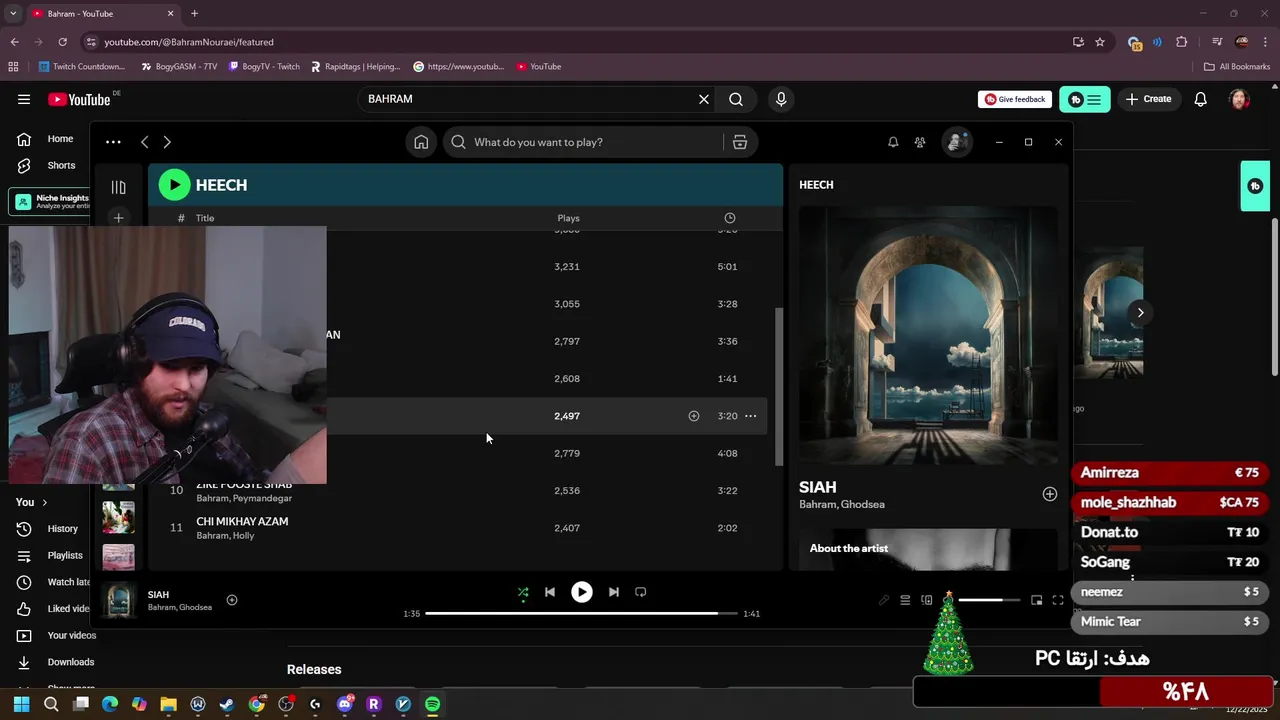This screenshot has height=720, width=1280.
Task: Sort track list by Plays column
Action: point(568,218)
